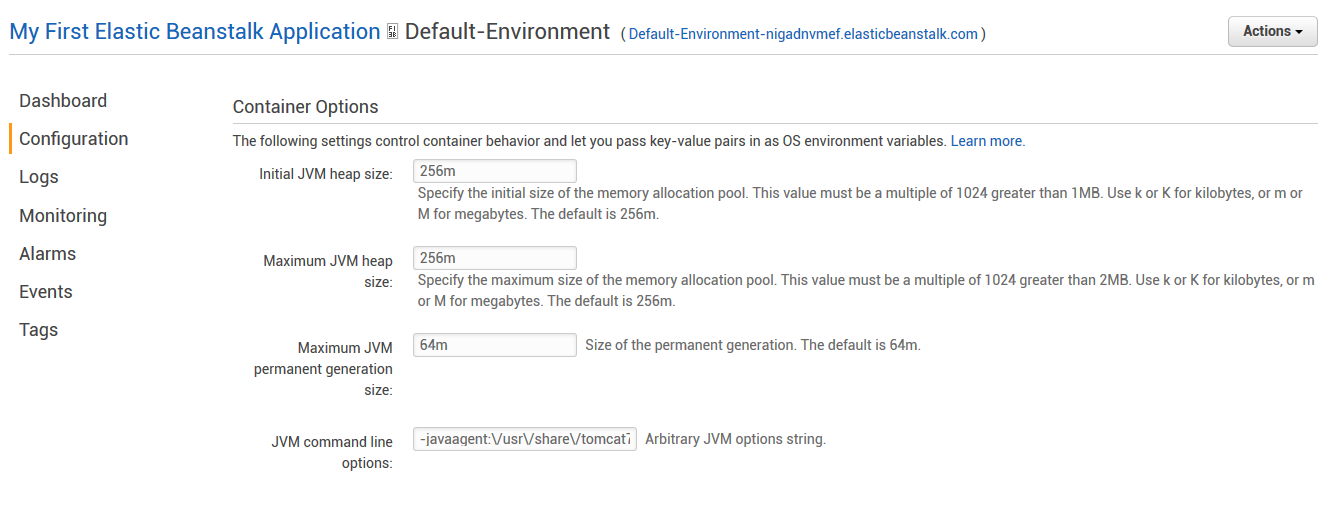Open the Logs section
The image size is (1333, 510).
(x=39, y=177)
